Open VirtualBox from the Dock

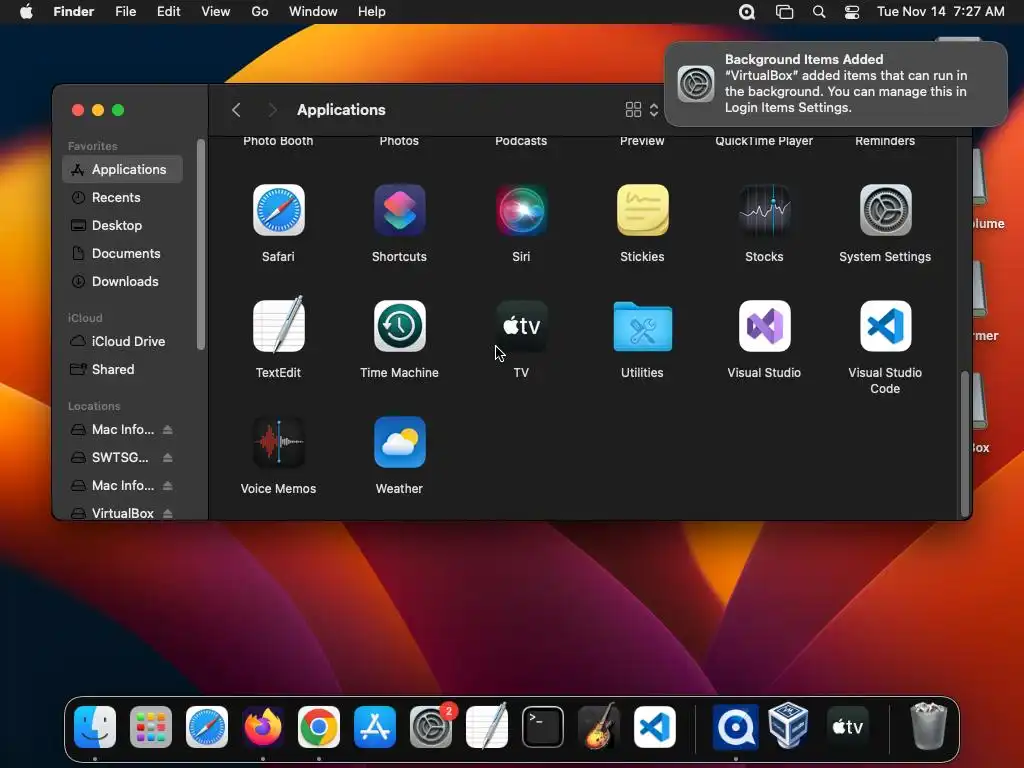pyautogui.click(x=789, y=726)
